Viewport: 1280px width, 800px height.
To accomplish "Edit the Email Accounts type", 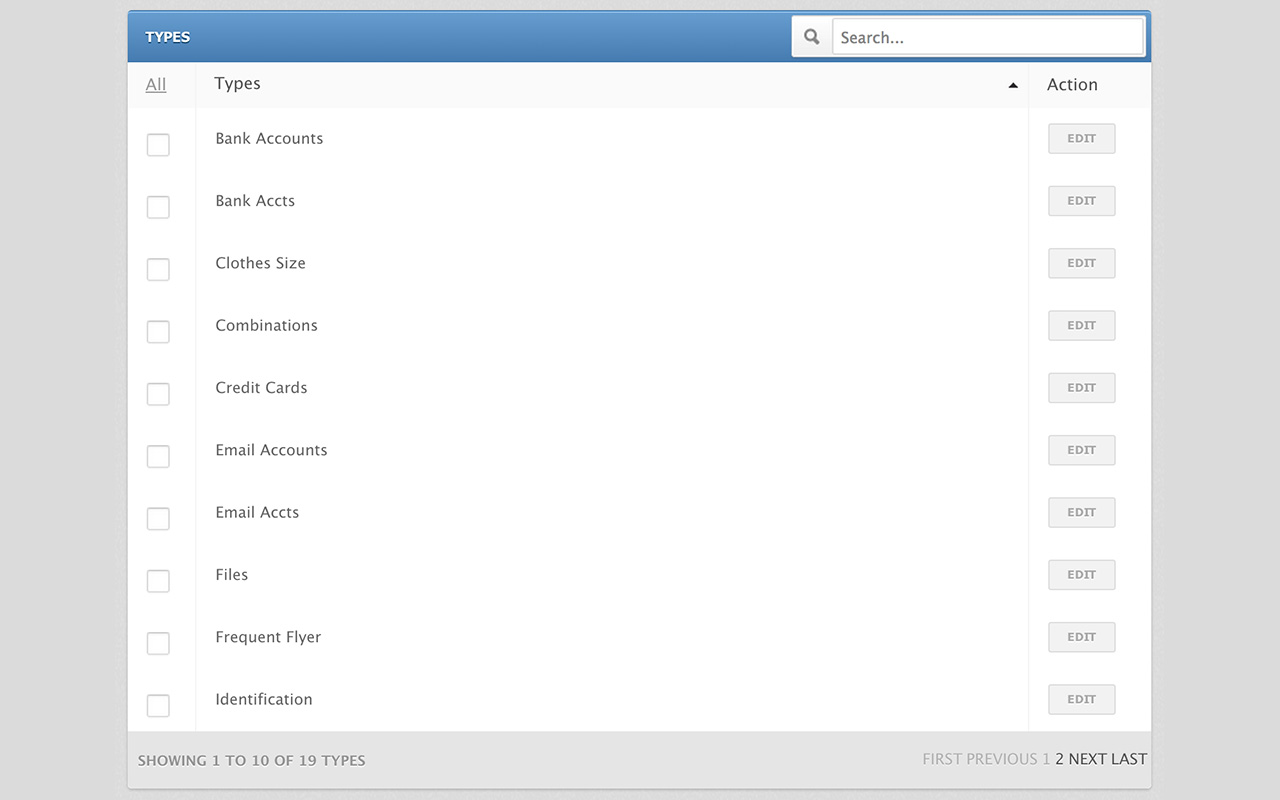I will (1081, 450).
